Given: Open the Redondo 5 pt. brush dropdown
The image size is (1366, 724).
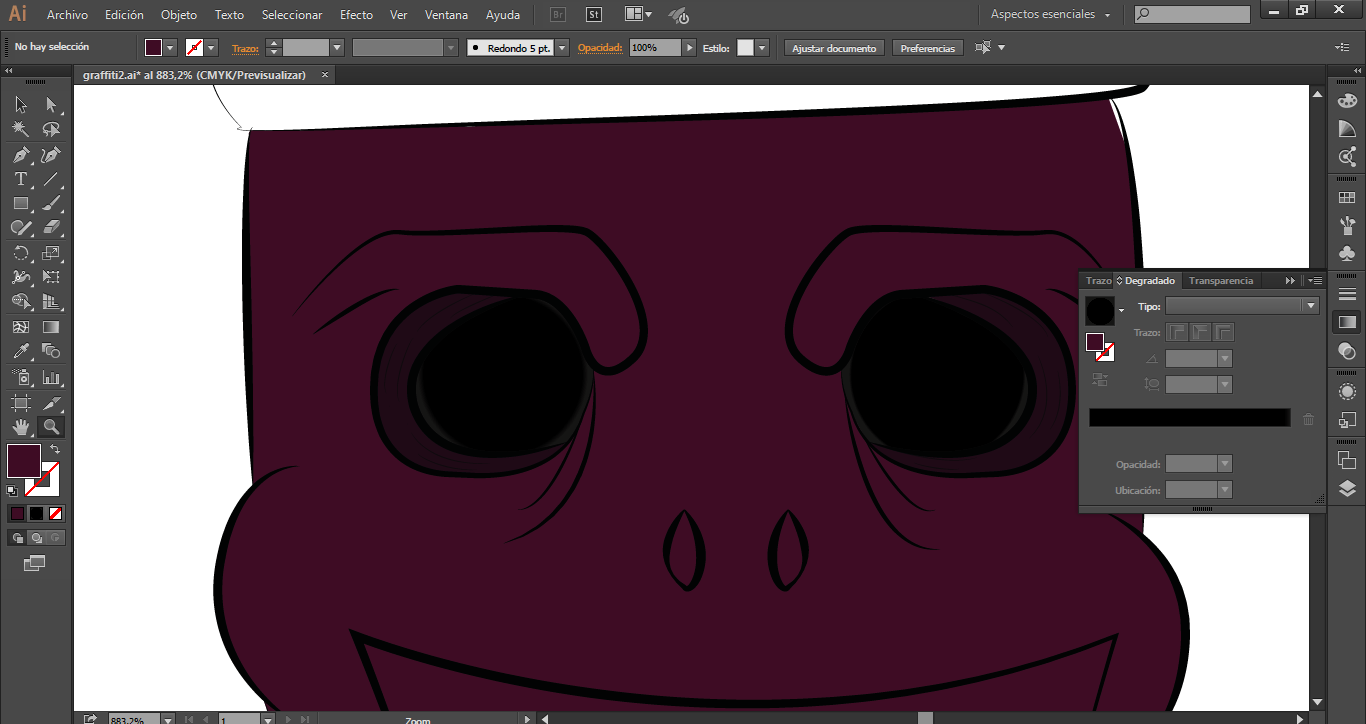Looking at the screenshot, I should [x=562, y=48].
